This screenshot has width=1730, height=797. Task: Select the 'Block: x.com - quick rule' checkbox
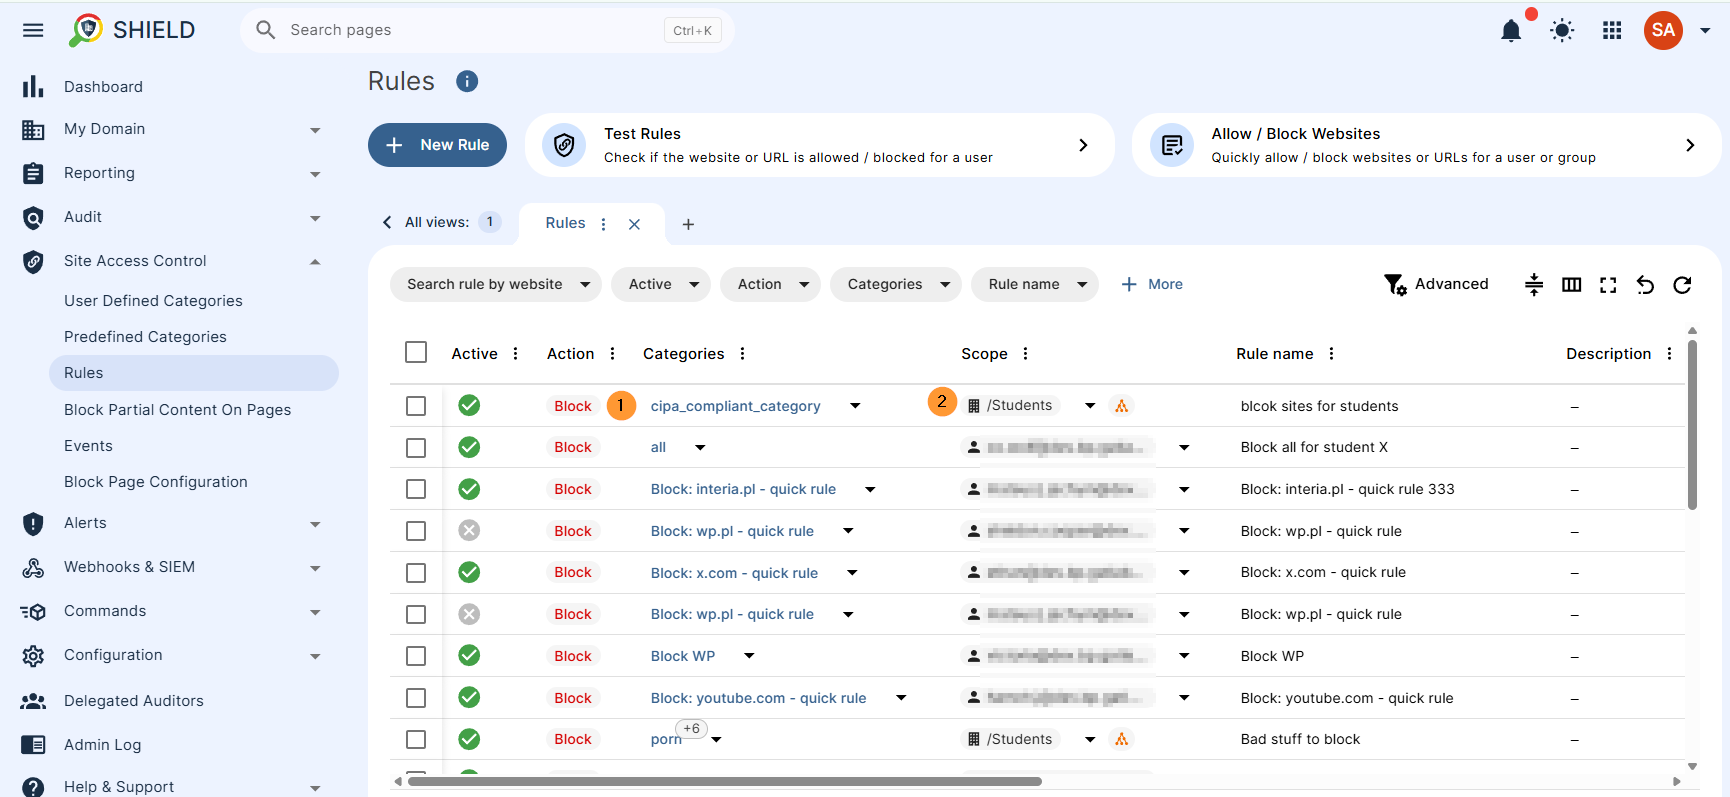416,573
